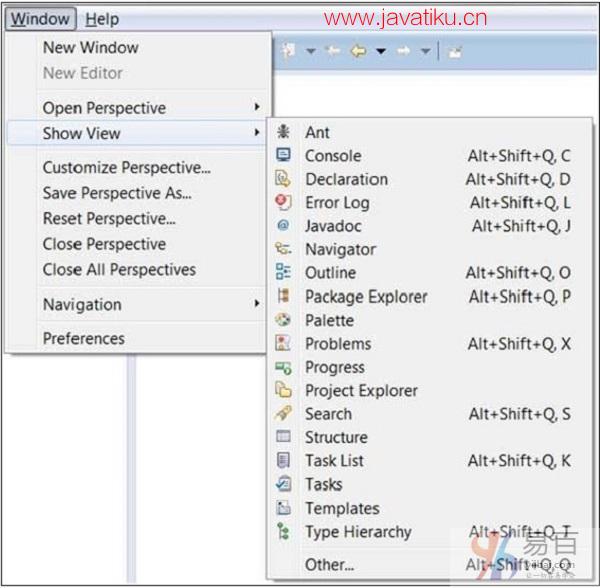Click the Progress view icon
The image size is (600, 588).
coord(284,367)
